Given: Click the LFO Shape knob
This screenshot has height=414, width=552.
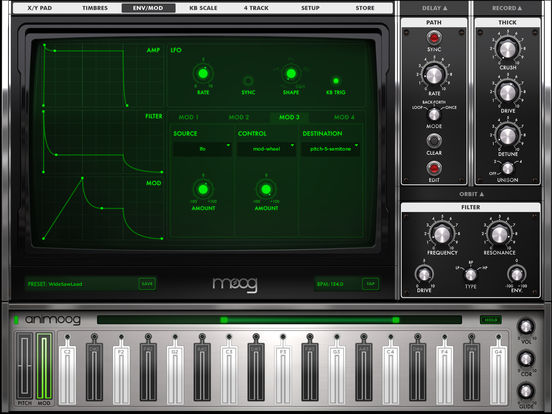Looking at the screenshot, I should (x=291, y=74).
